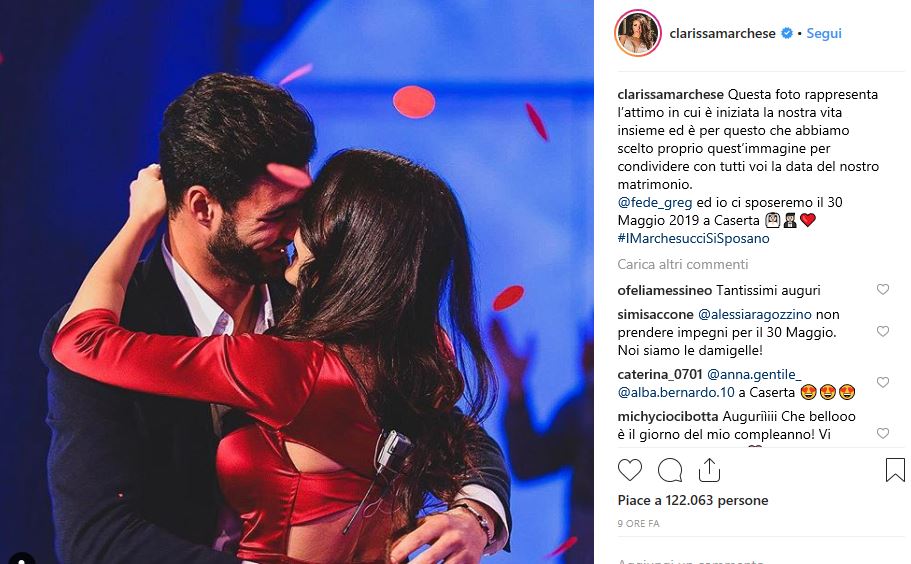Like caterina_0701's comment heart

[x=883, y=382]
